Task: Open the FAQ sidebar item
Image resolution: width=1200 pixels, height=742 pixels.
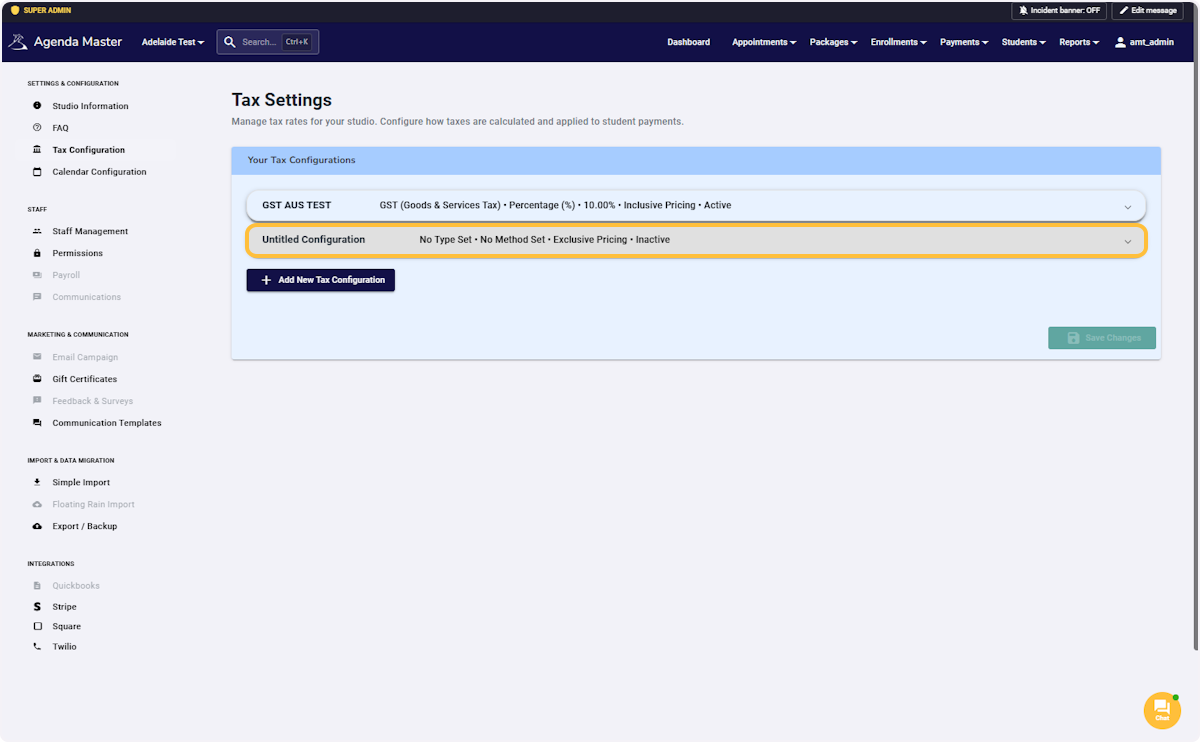Action: point(60,128)
